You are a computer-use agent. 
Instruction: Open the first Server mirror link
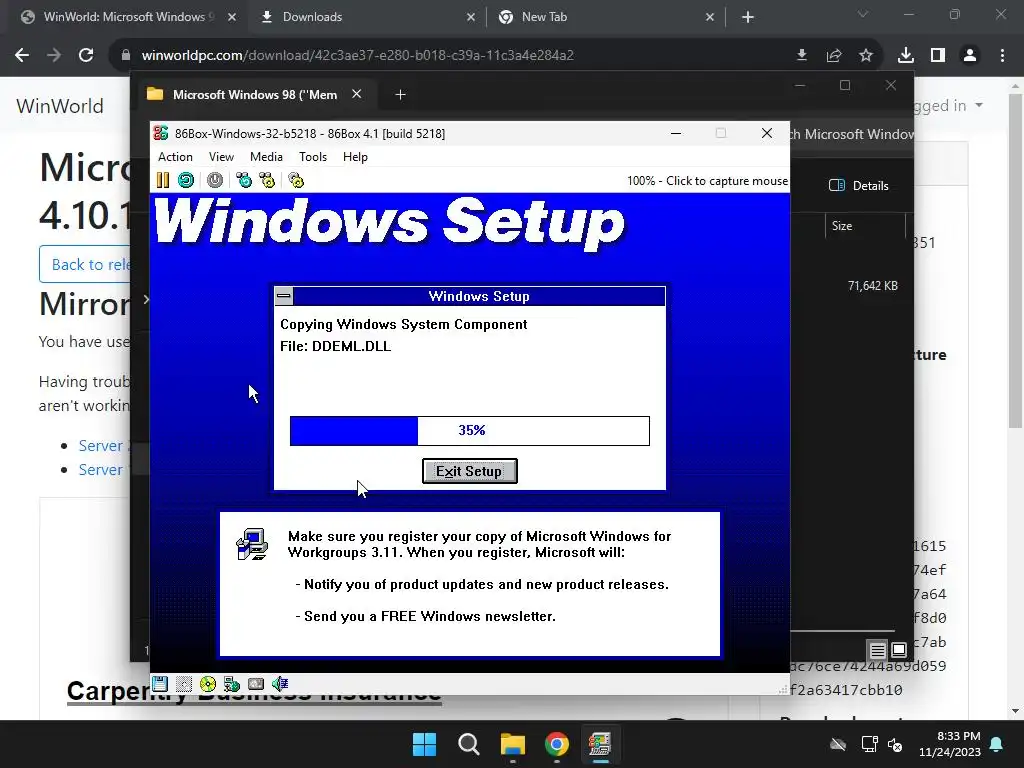point(101,445)
